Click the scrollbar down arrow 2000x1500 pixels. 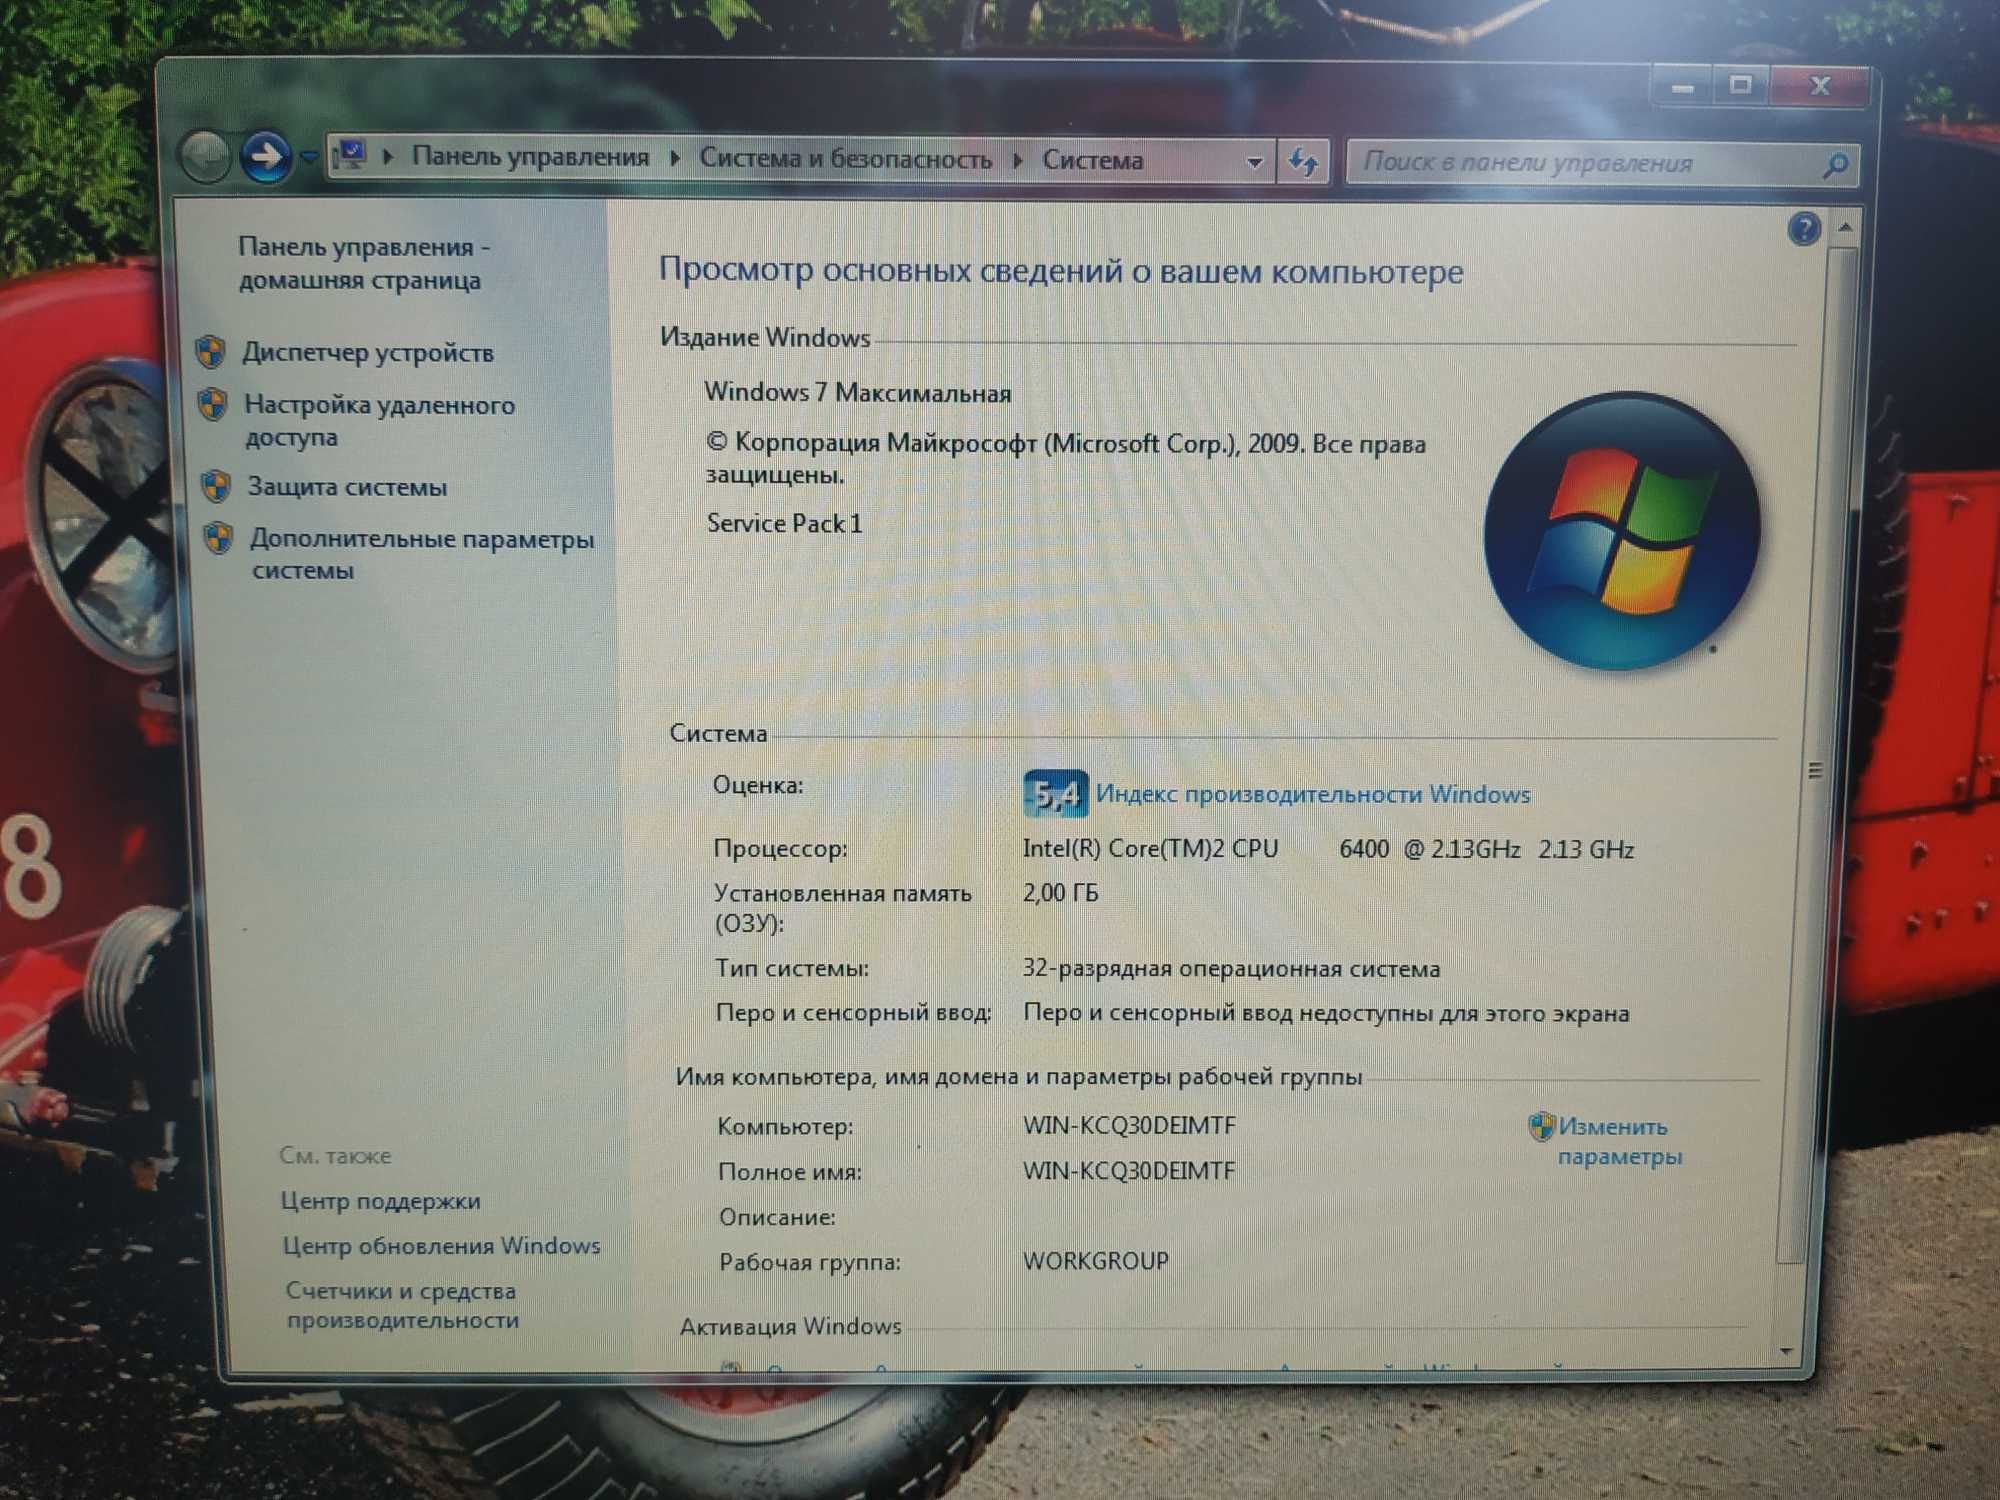coord(1786,1352)
